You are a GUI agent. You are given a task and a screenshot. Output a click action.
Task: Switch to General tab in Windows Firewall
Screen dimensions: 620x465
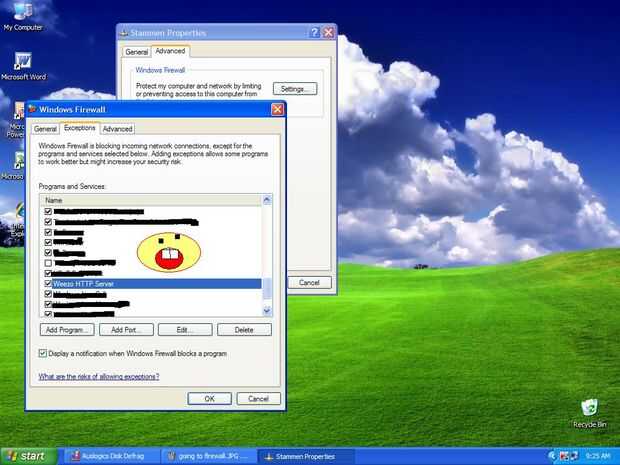tap(45, 129)
